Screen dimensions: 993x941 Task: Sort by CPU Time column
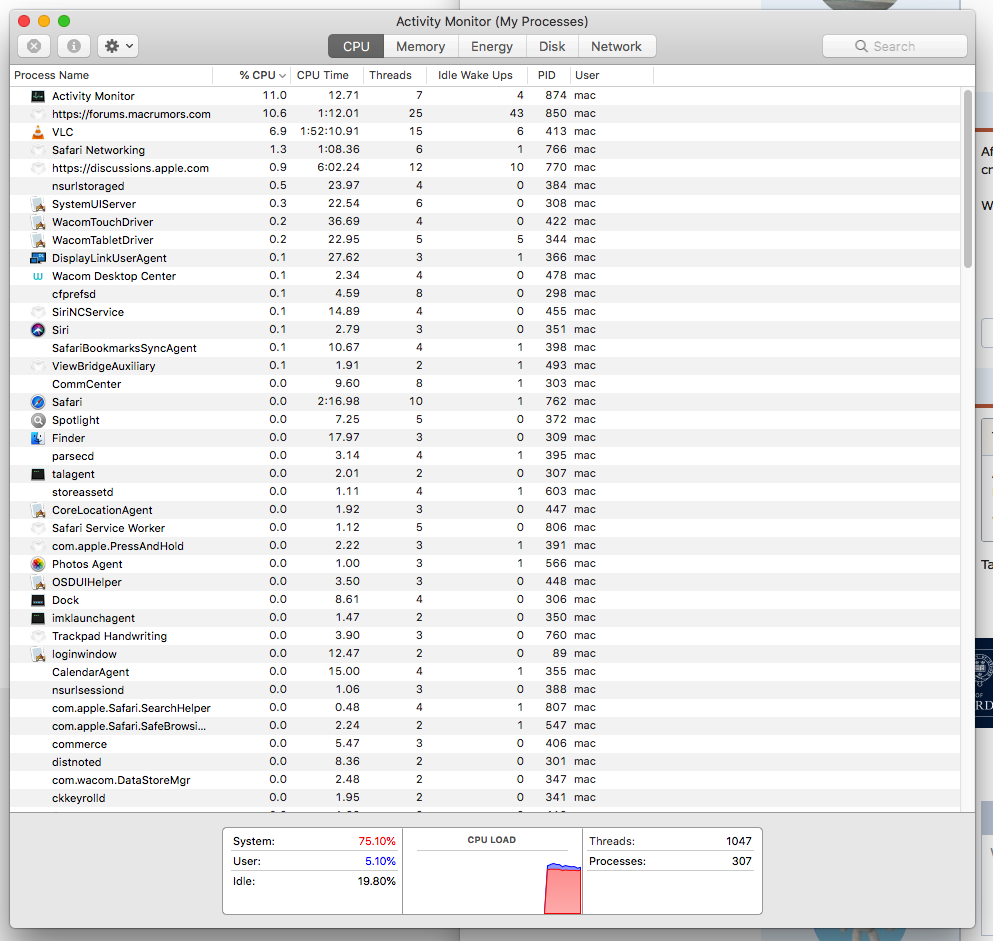coord(327,75)
